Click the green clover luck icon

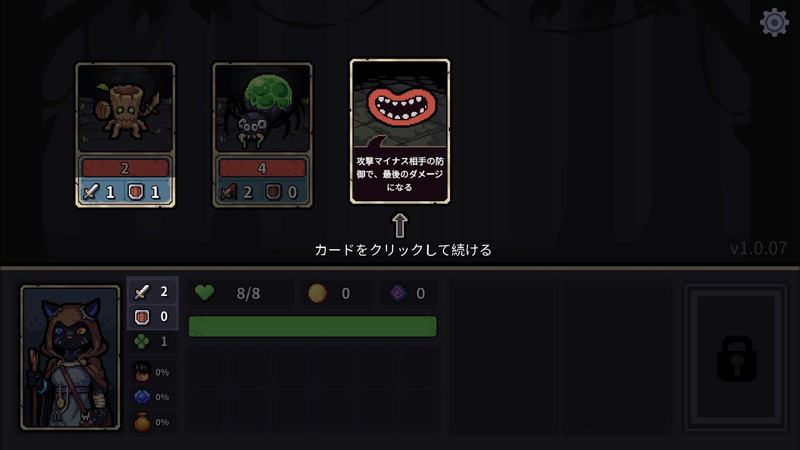pos(142,341)
